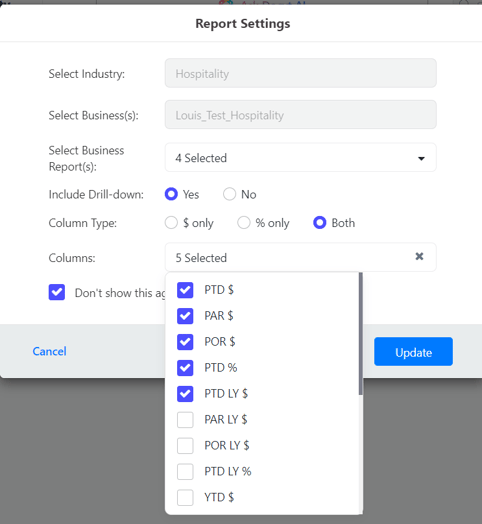Check the YTD $ column checkbox
The width and height of the screenshot is (482, 524).
click(185, 498)
